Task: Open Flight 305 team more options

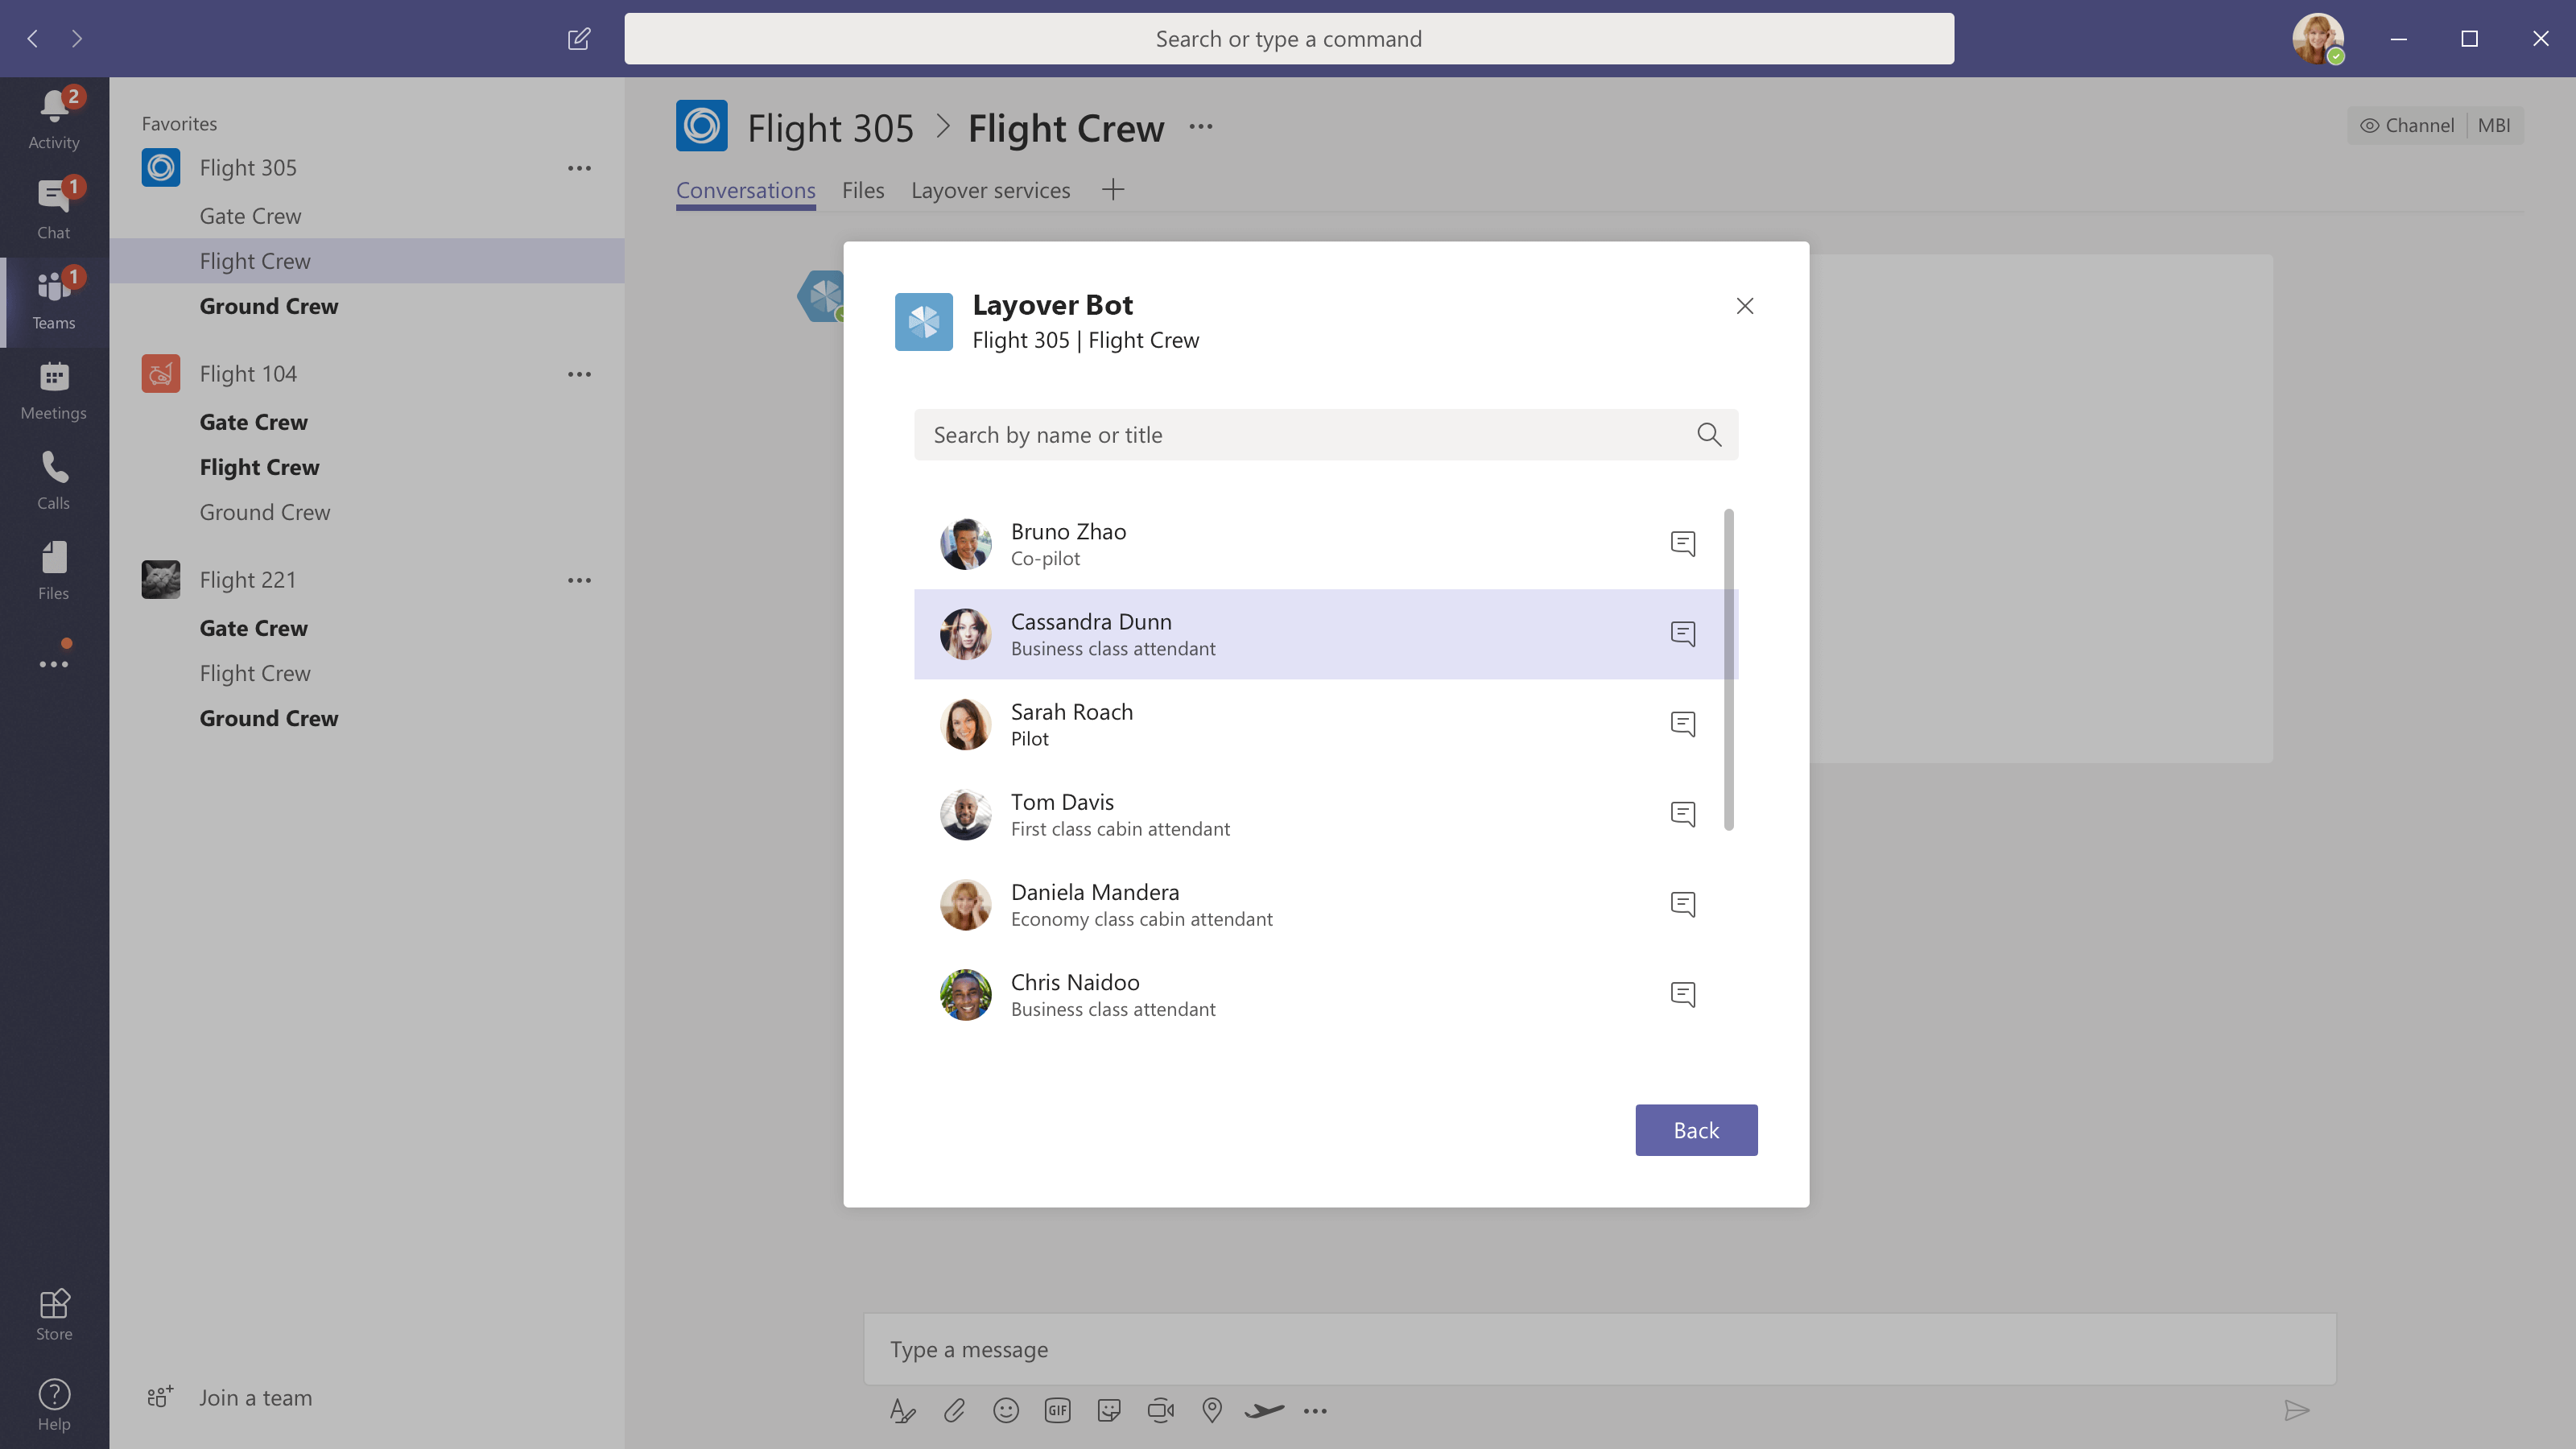Action: coord(579,168)
